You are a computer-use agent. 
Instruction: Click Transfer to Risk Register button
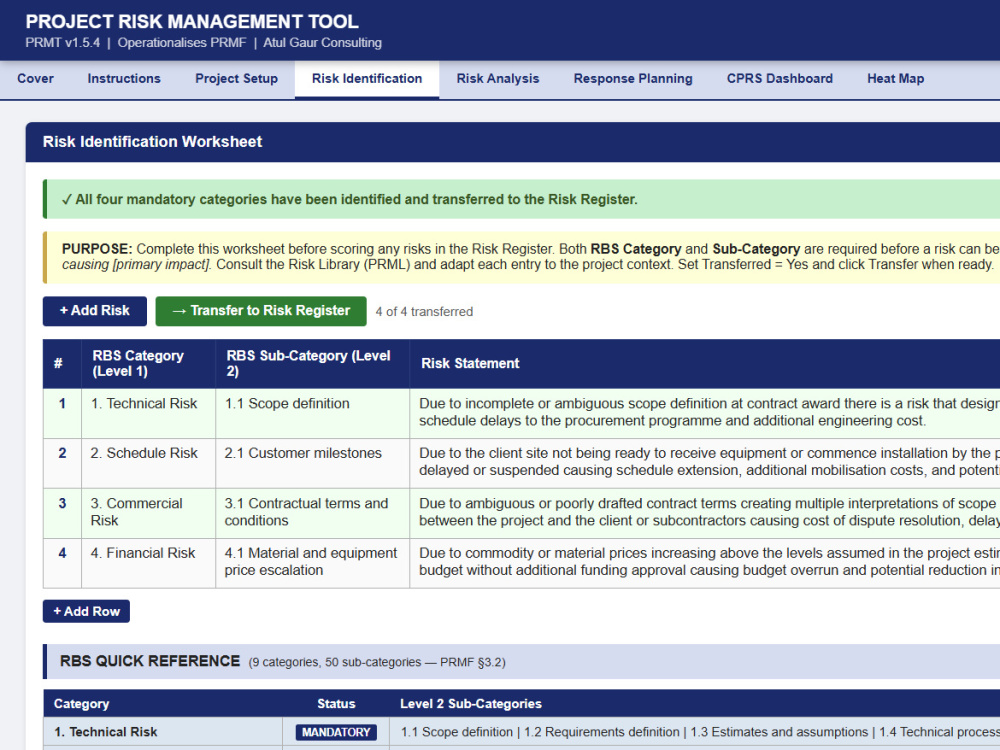coord(261,311)
